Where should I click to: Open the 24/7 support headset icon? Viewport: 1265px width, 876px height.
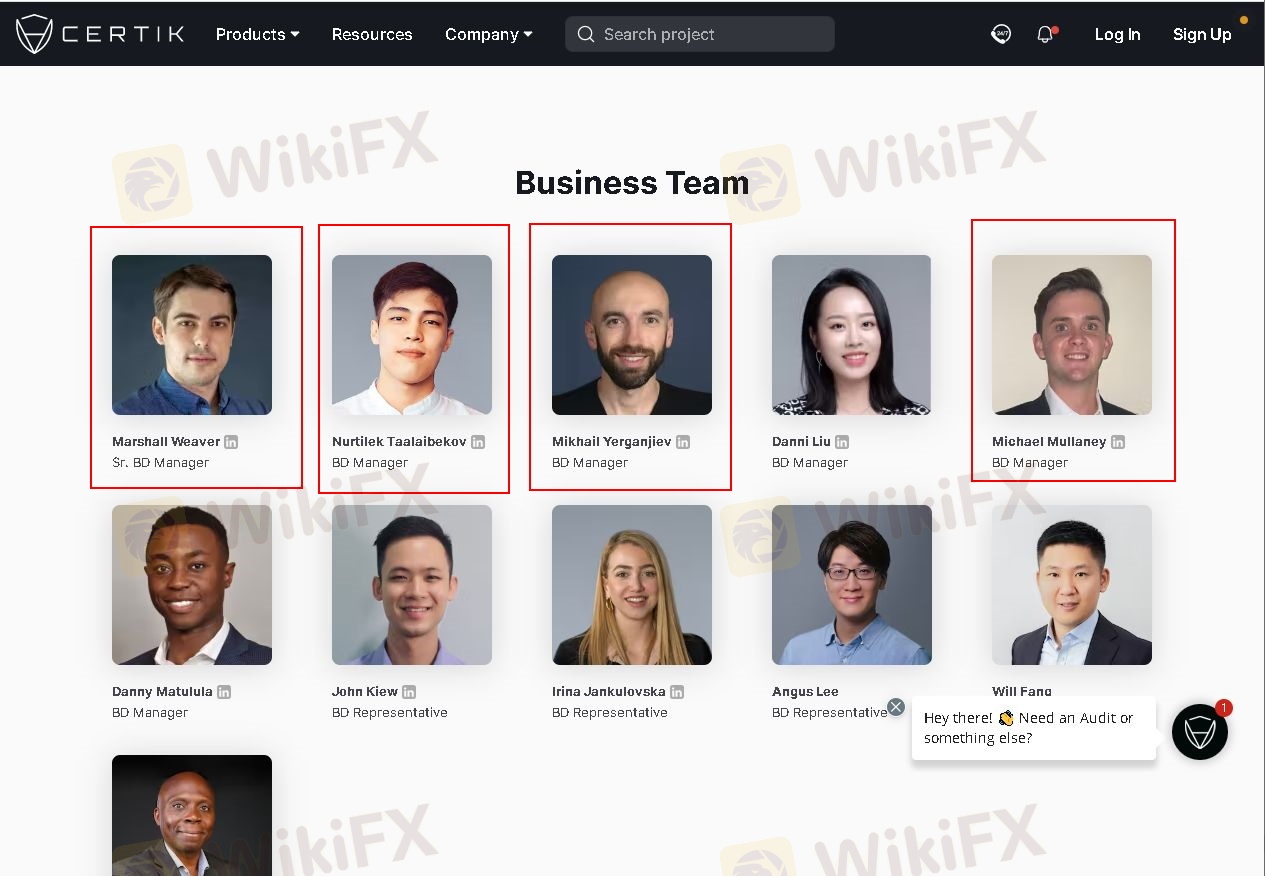tap(1001, 34)
